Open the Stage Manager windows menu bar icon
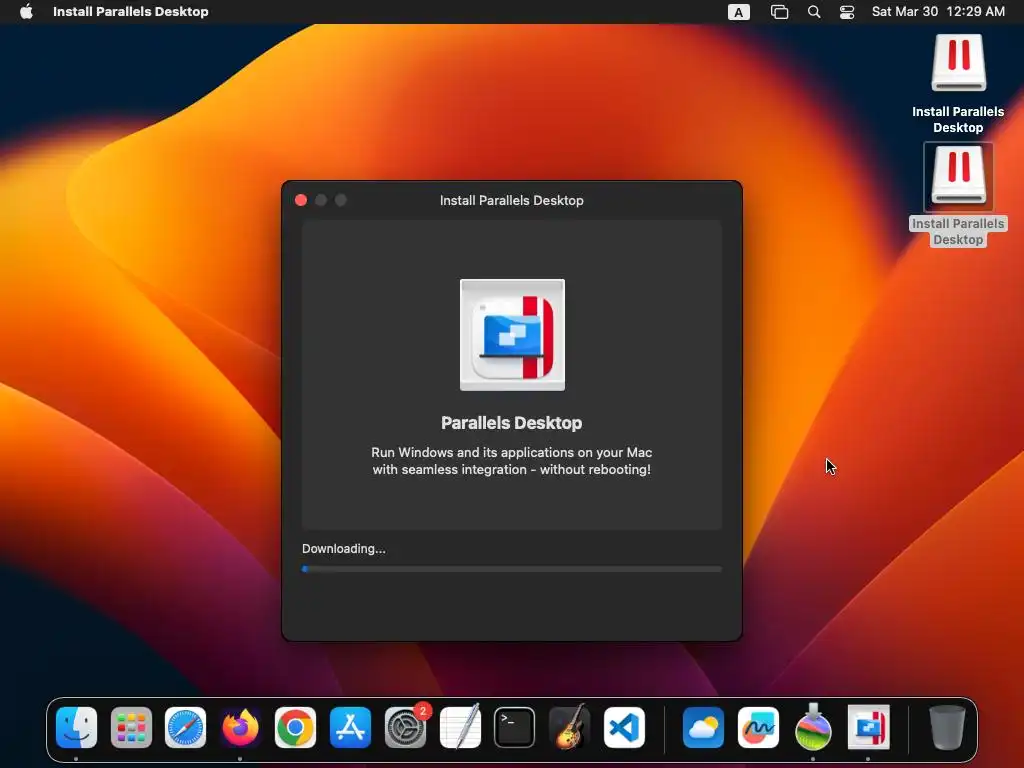Viewport: 1024px width, 768px height. point(779,12)
